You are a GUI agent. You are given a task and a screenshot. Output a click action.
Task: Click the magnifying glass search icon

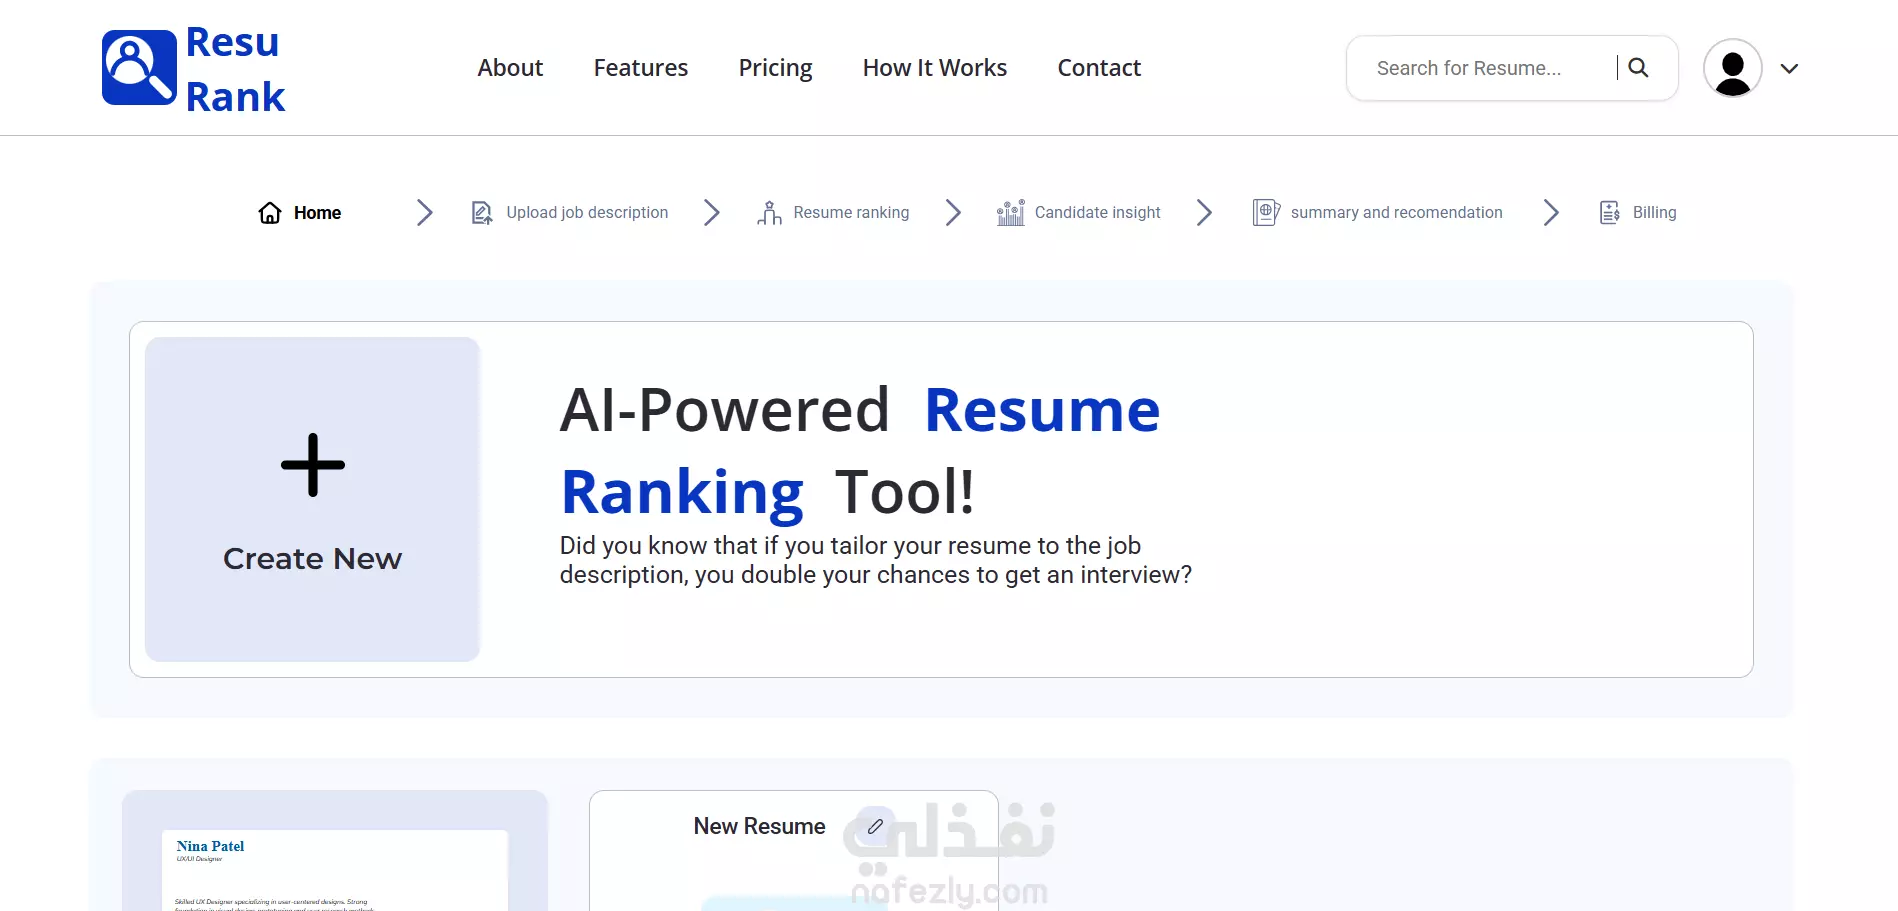point(1638,68)
